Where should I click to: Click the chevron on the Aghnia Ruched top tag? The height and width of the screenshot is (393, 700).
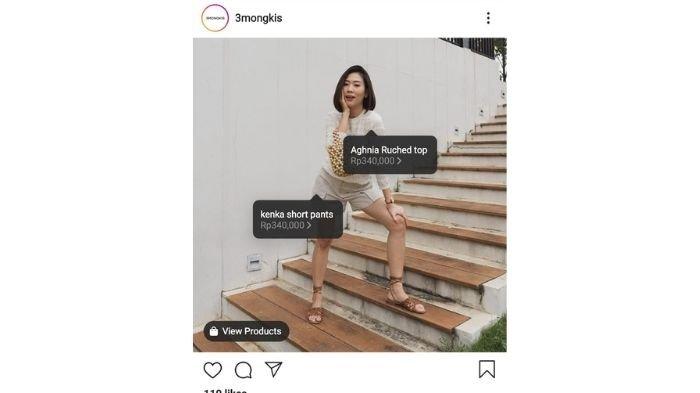399,161
